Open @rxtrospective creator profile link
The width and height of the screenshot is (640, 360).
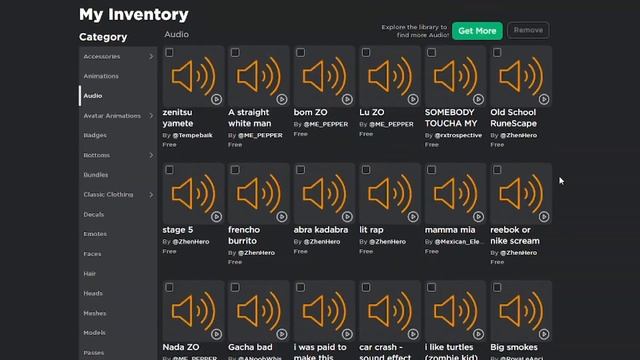(x=458, y=135)
